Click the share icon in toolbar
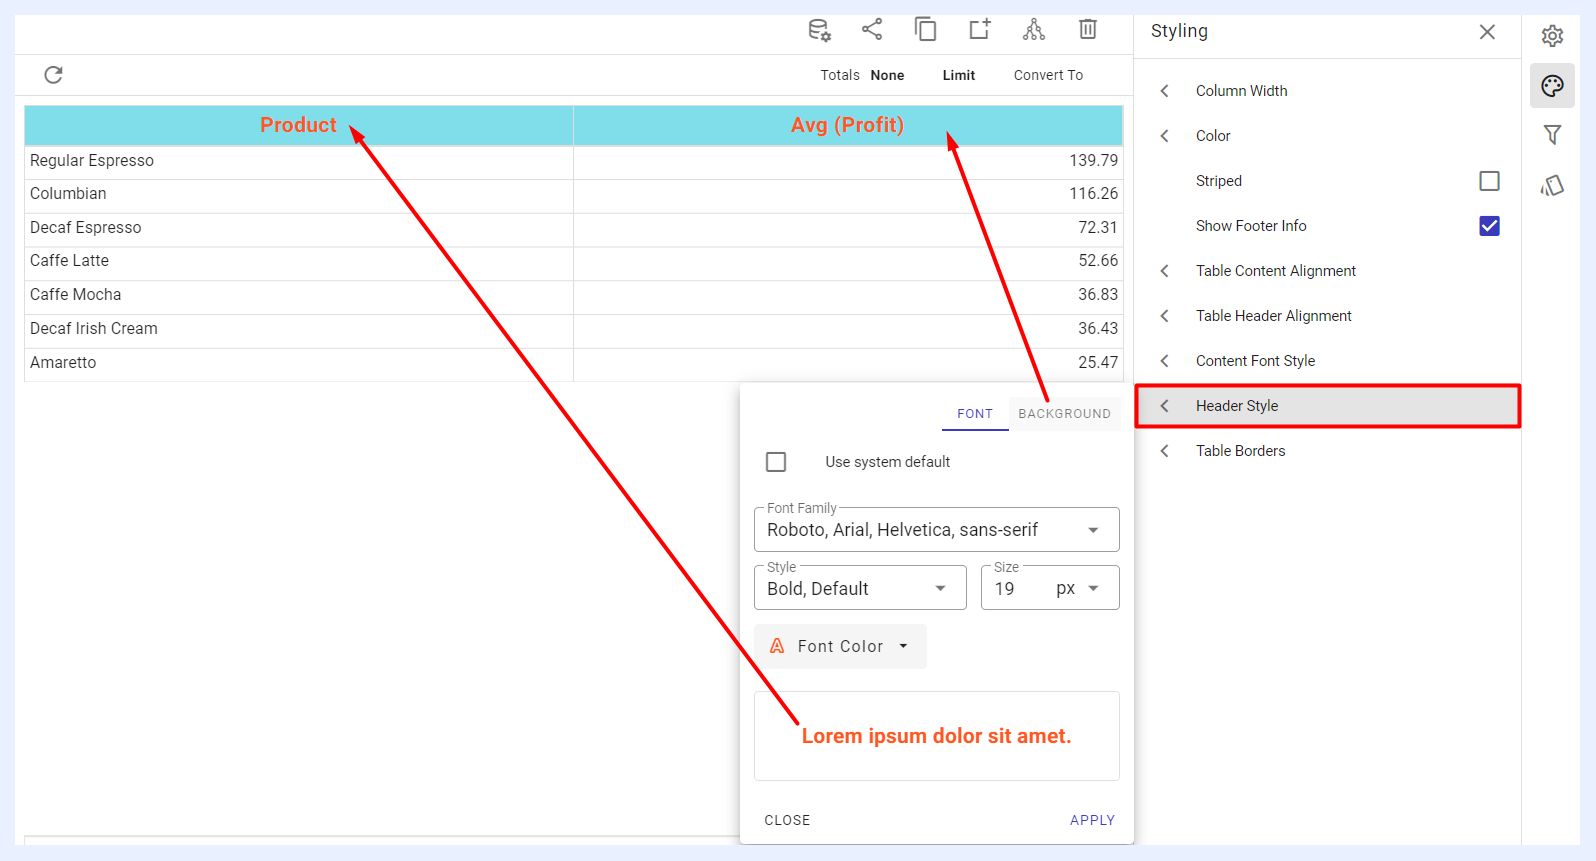The height and width of the screenshot is (861, 1596). [x=872, y=29]
